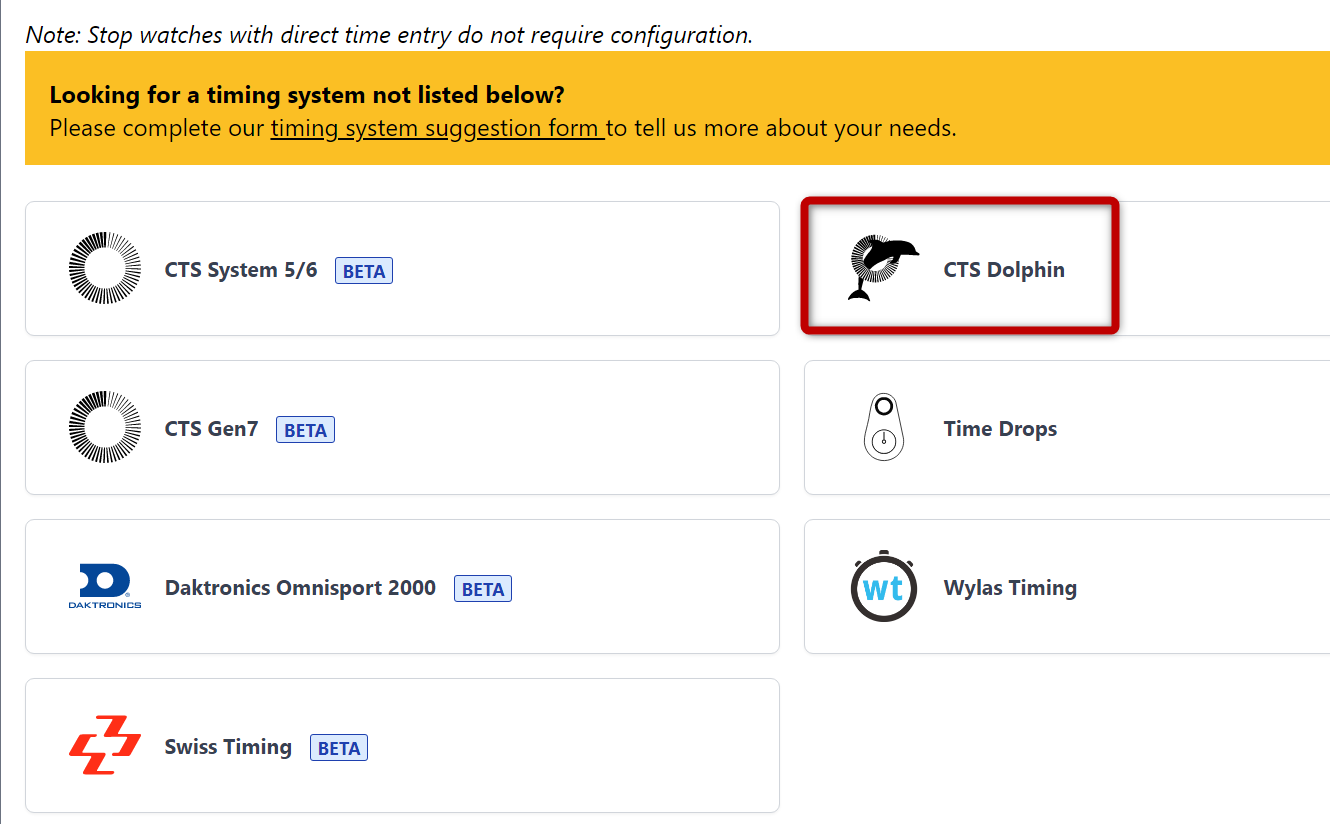Click the BETA badge on Daktronics Omnisport 2000

483,589
